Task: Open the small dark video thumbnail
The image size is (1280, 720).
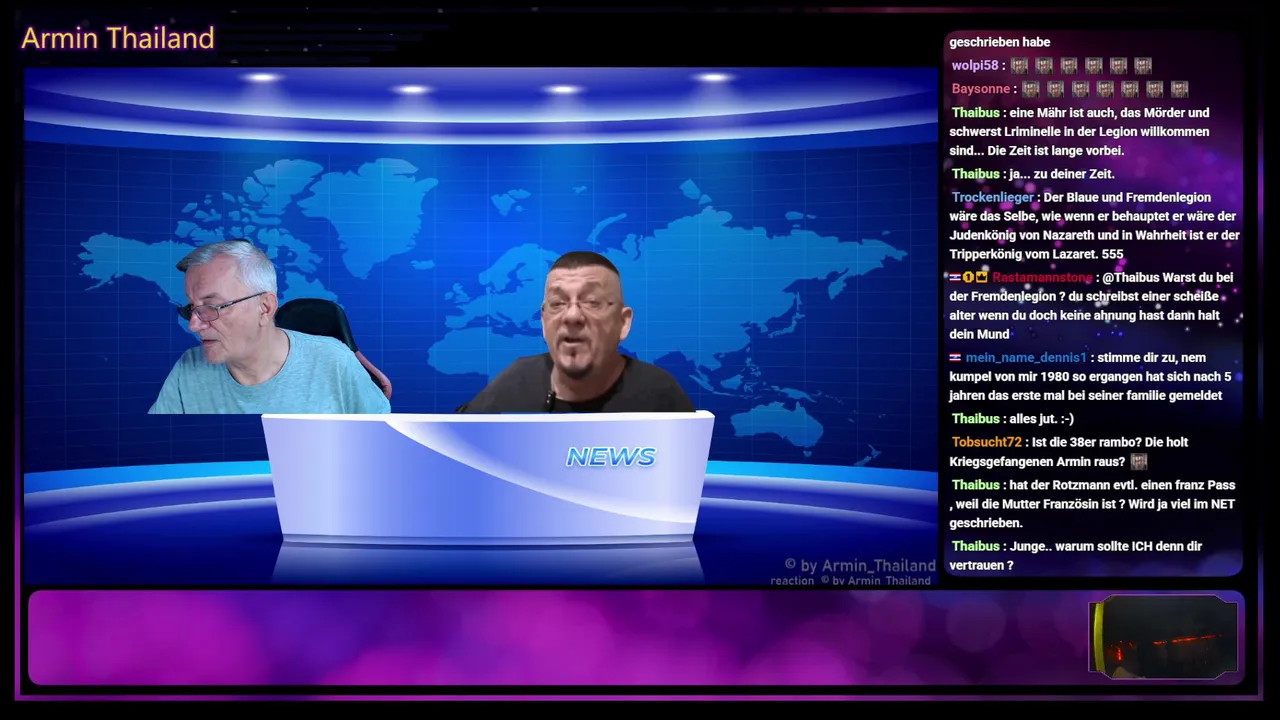Action: (1164, 636)
